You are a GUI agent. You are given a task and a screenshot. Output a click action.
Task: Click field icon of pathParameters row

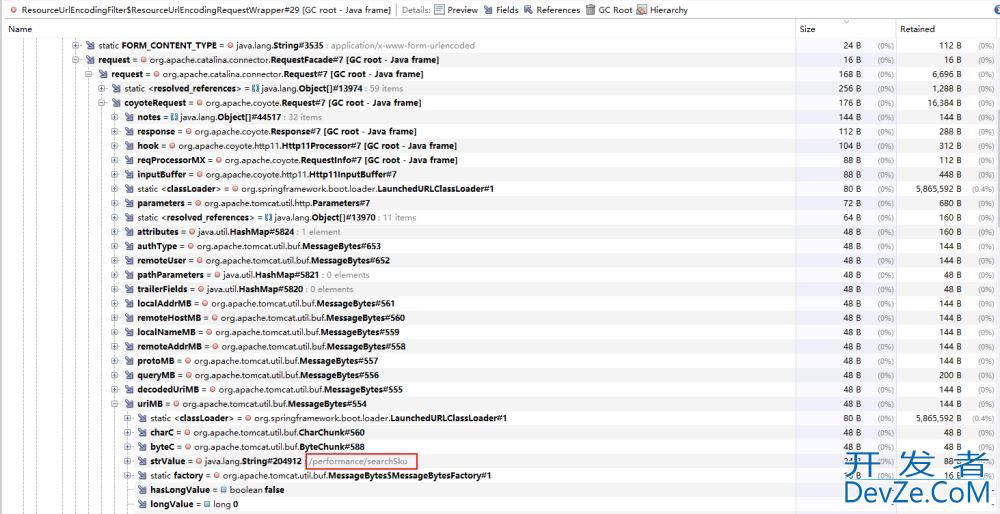(129, 275)
